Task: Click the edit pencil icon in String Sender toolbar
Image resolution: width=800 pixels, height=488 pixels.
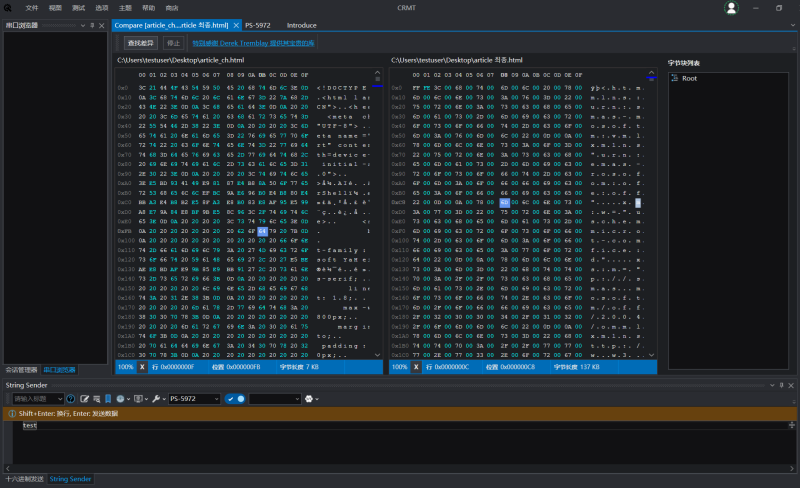Action: (x=84, y=399)
